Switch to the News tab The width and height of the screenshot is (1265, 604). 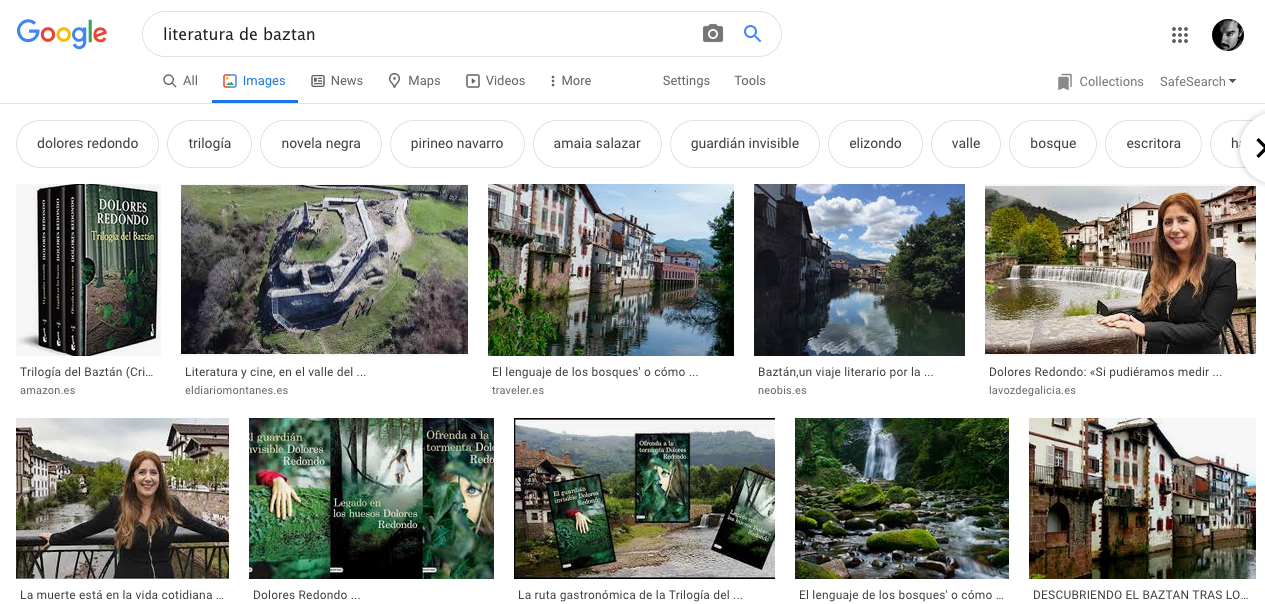coord(337,81)
